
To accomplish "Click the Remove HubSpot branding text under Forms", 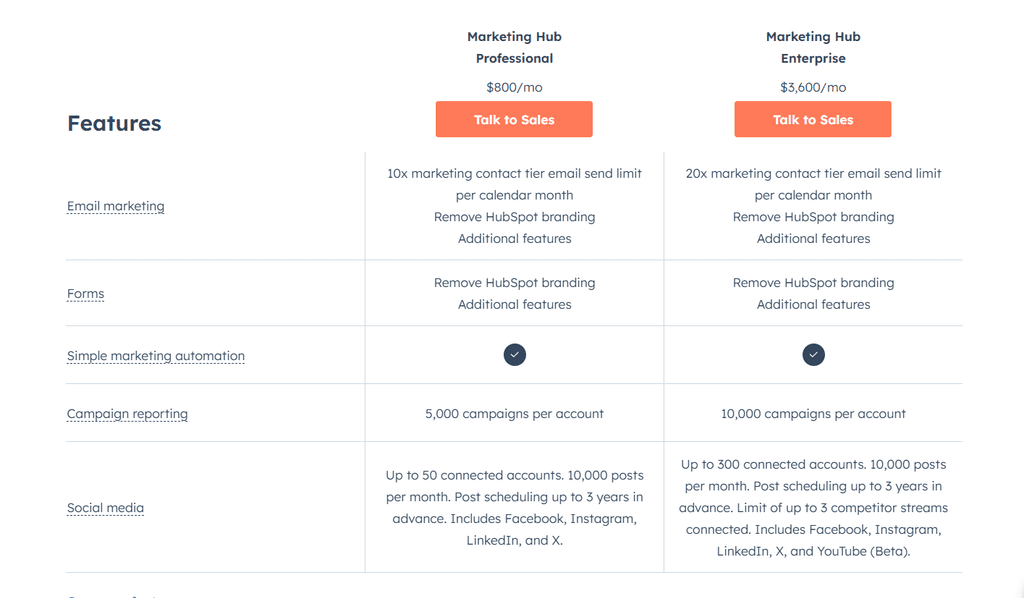I will click(514, 282).
